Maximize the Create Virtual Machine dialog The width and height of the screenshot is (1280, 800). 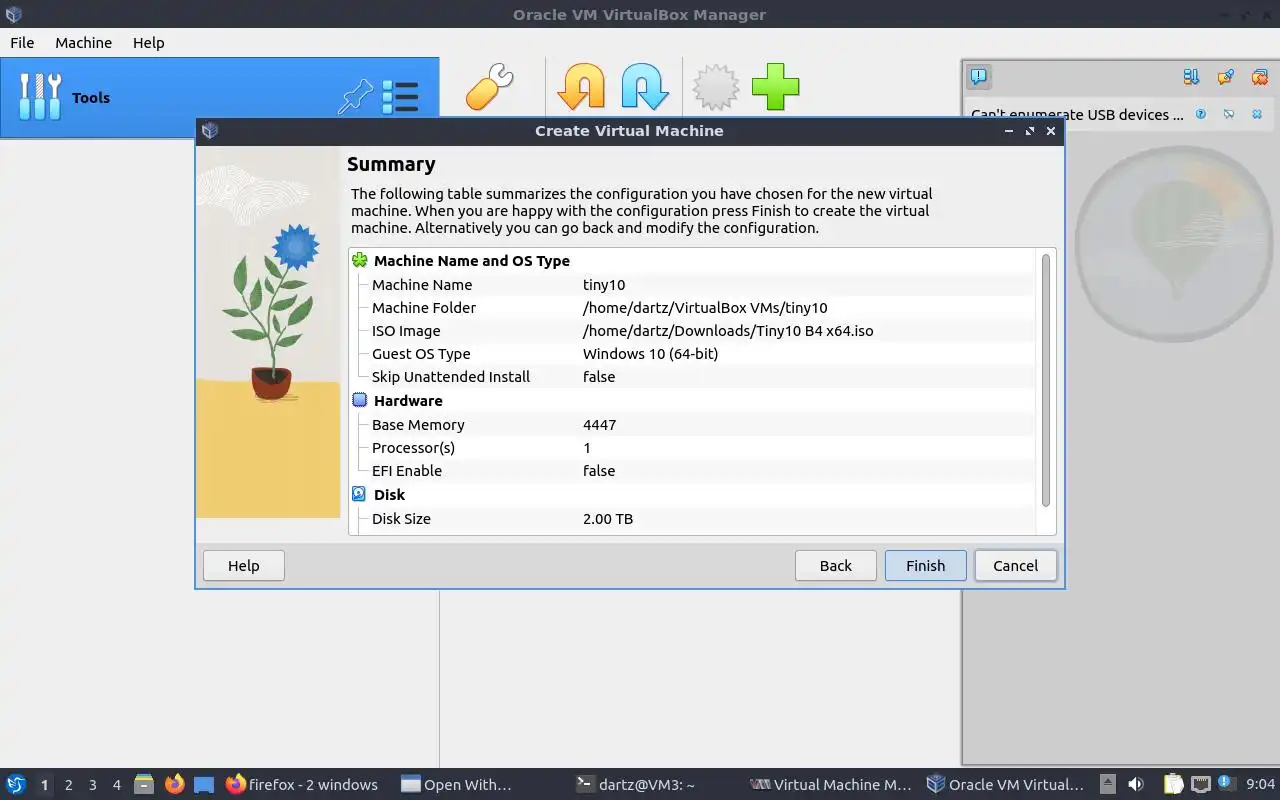pos(1030,131)
